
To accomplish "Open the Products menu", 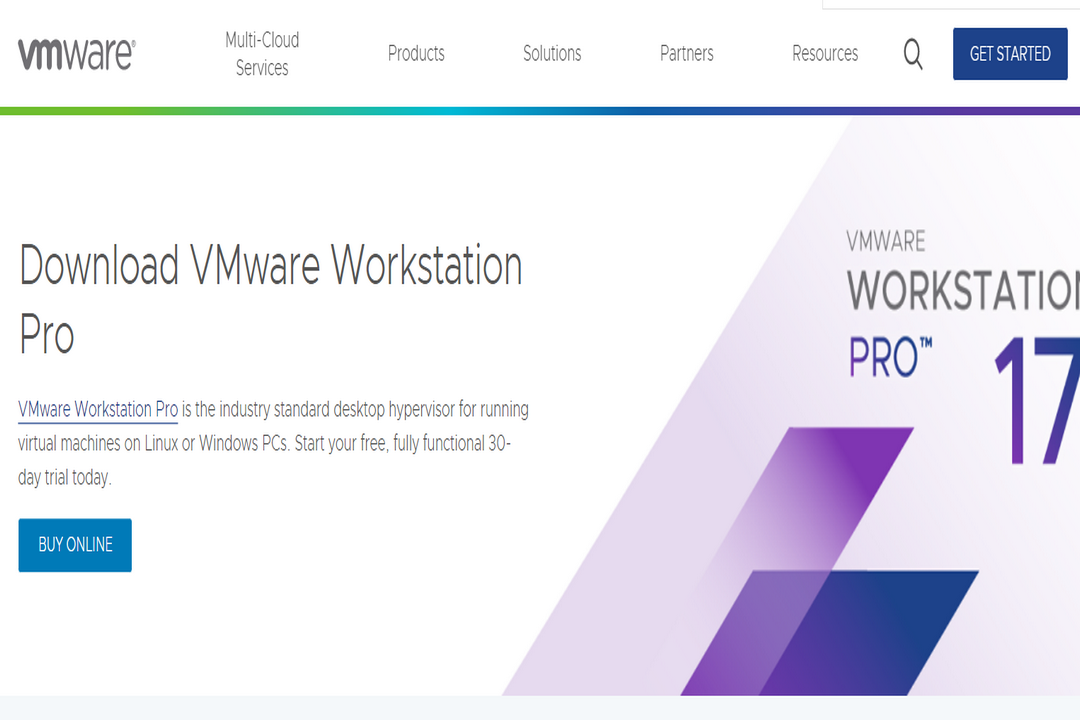I will 416,54.
